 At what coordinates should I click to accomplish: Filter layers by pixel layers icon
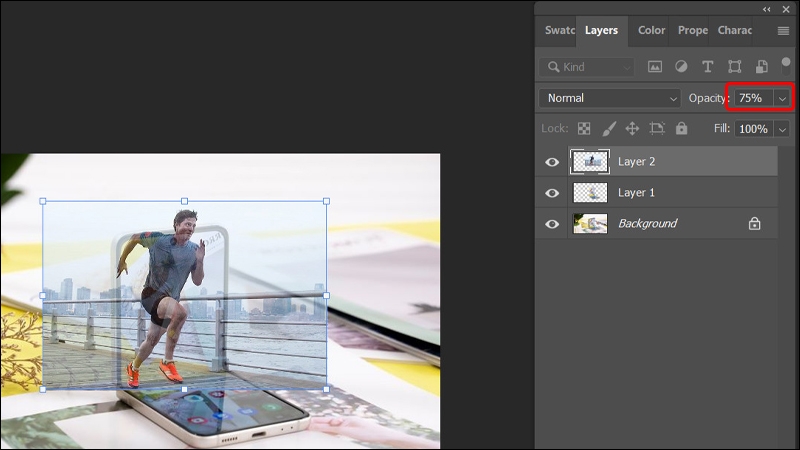655,67
